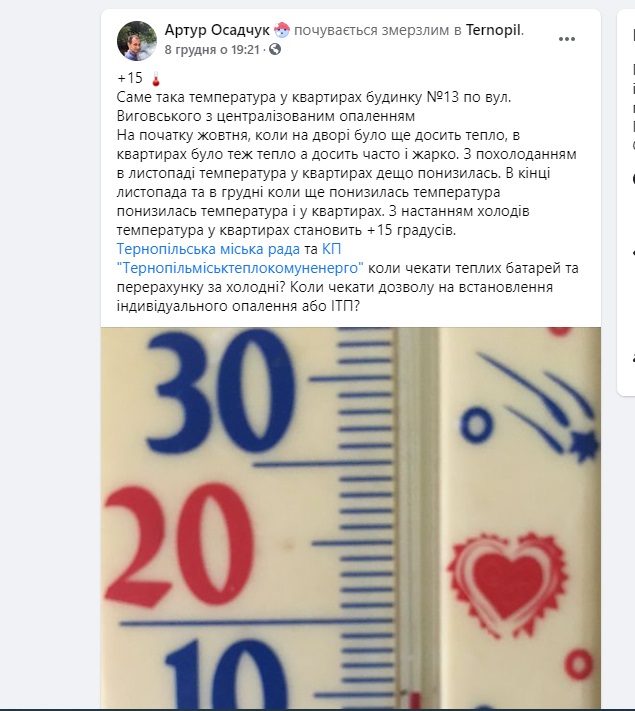Image resolution: width=635 pixels, height=711 pixels.
Task: Click the cold-face feeling emoji icon
Action: point(282,30)
